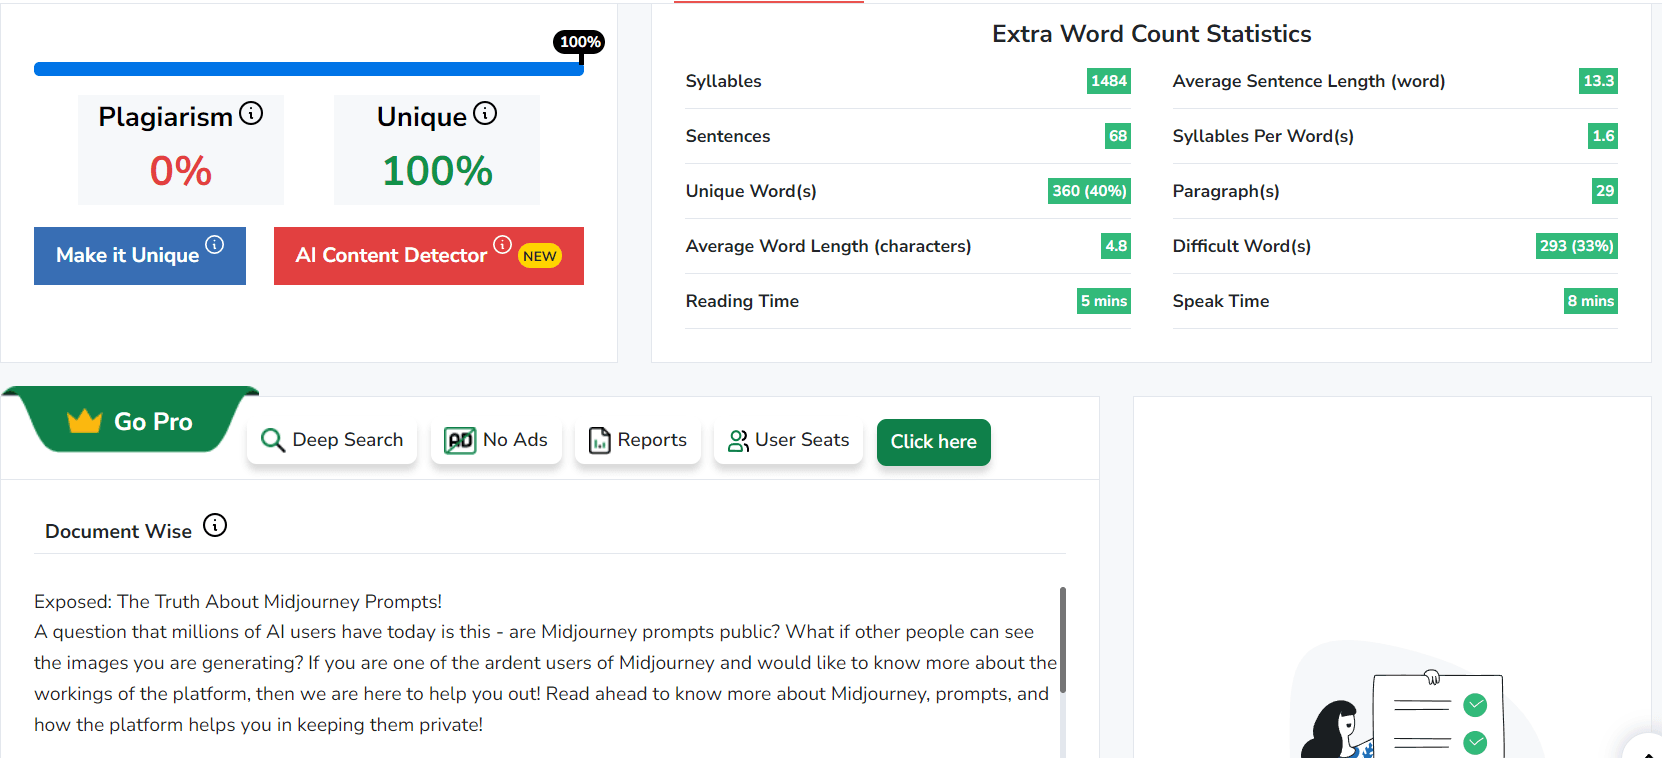Select the Go Pro tab
Image resolution: width=1662 pixels, height=758 pixels.
(x=130, y=420)
